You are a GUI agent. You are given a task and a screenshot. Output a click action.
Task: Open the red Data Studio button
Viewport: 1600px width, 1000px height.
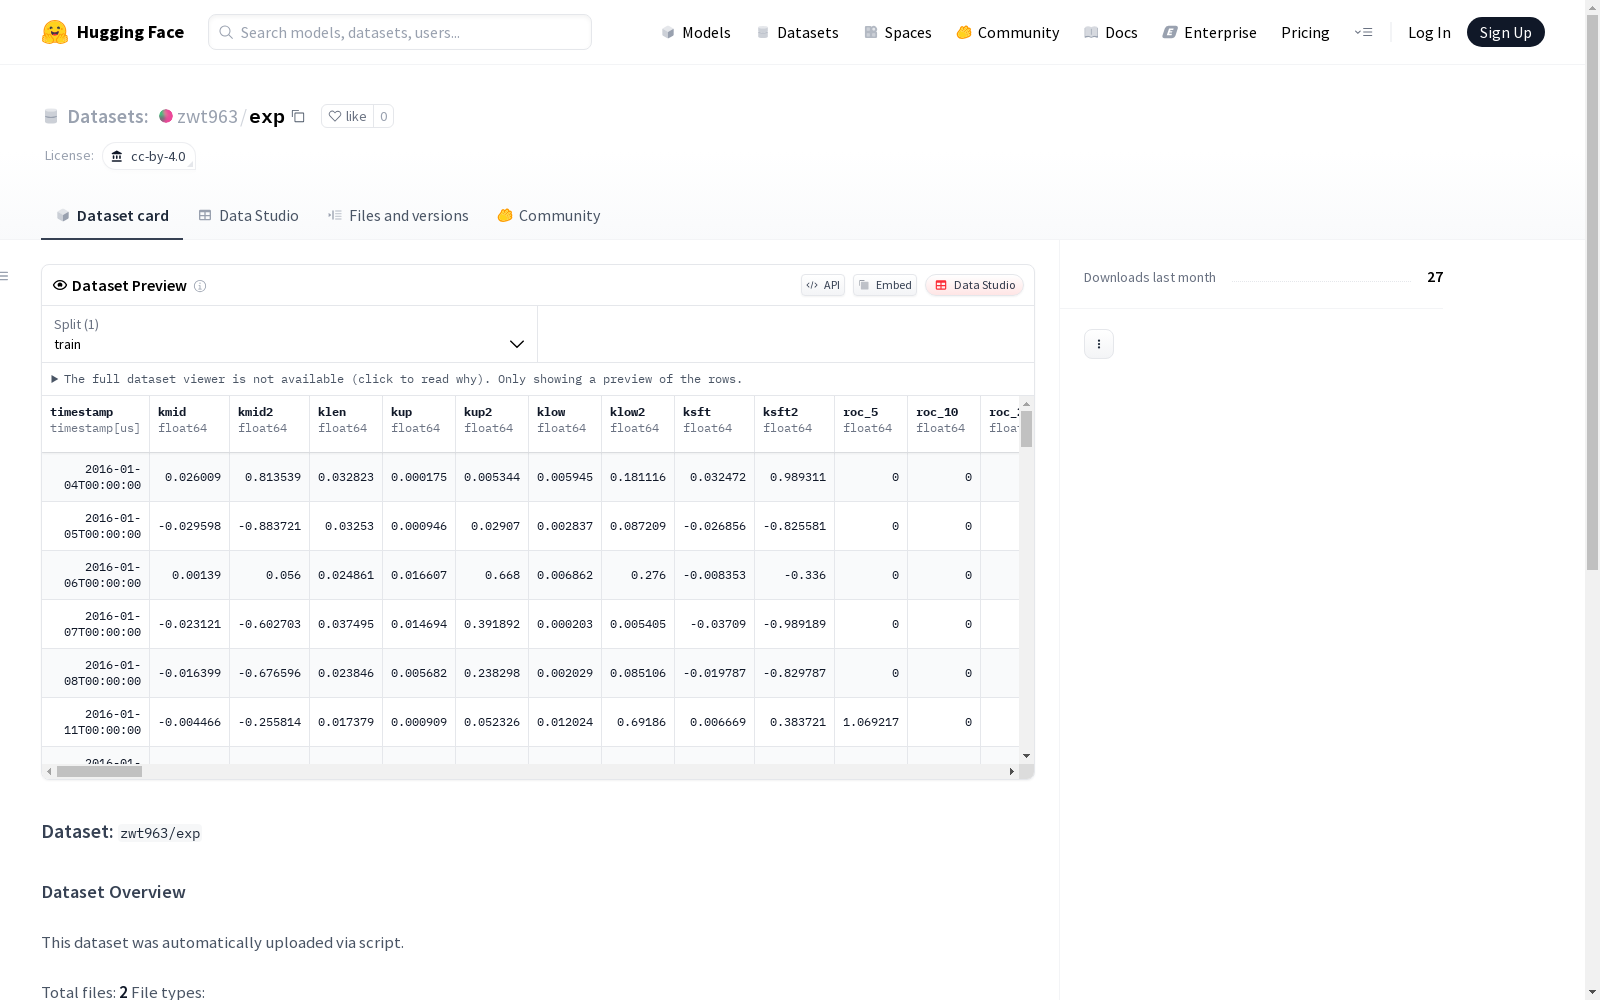click(974, 285)
